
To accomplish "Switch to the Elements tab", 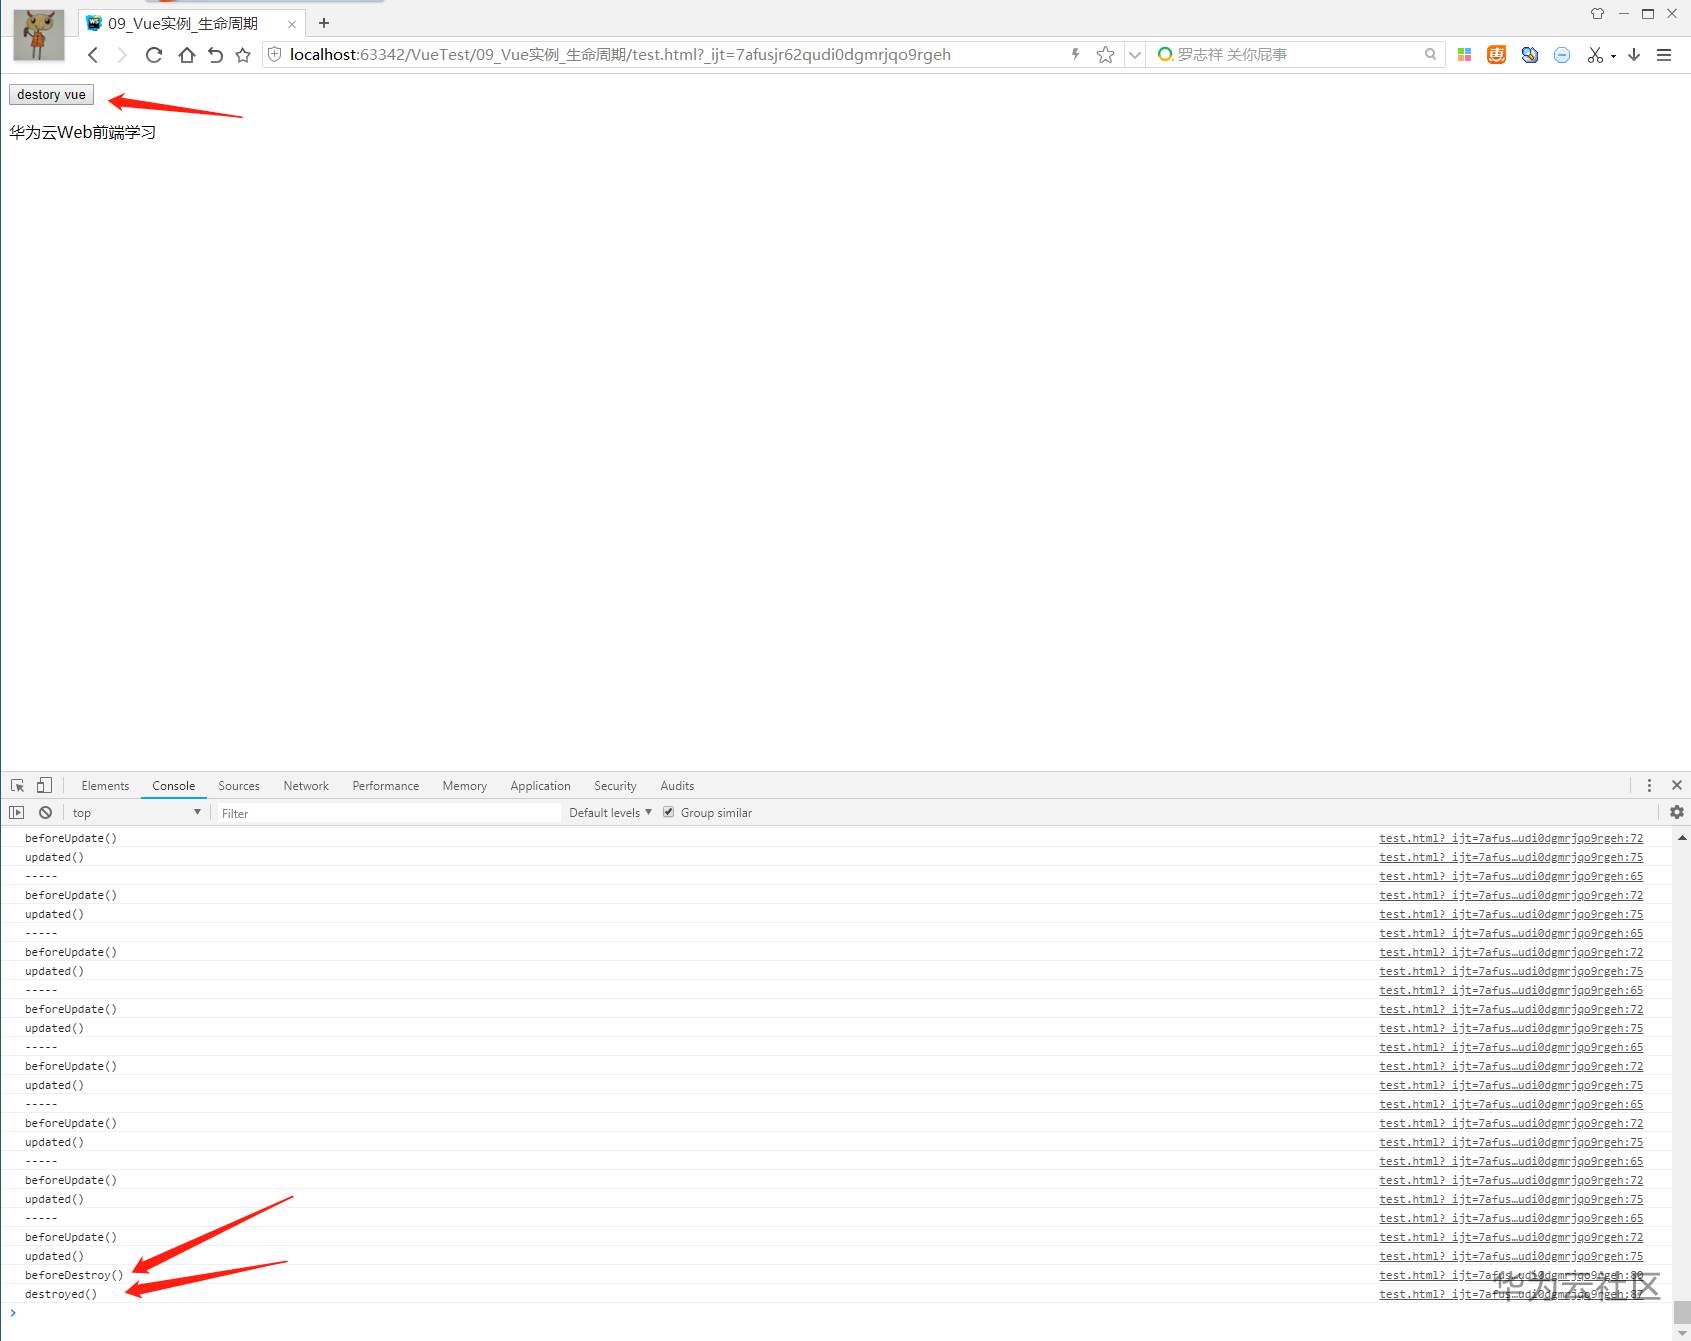I will click(105, 786).
